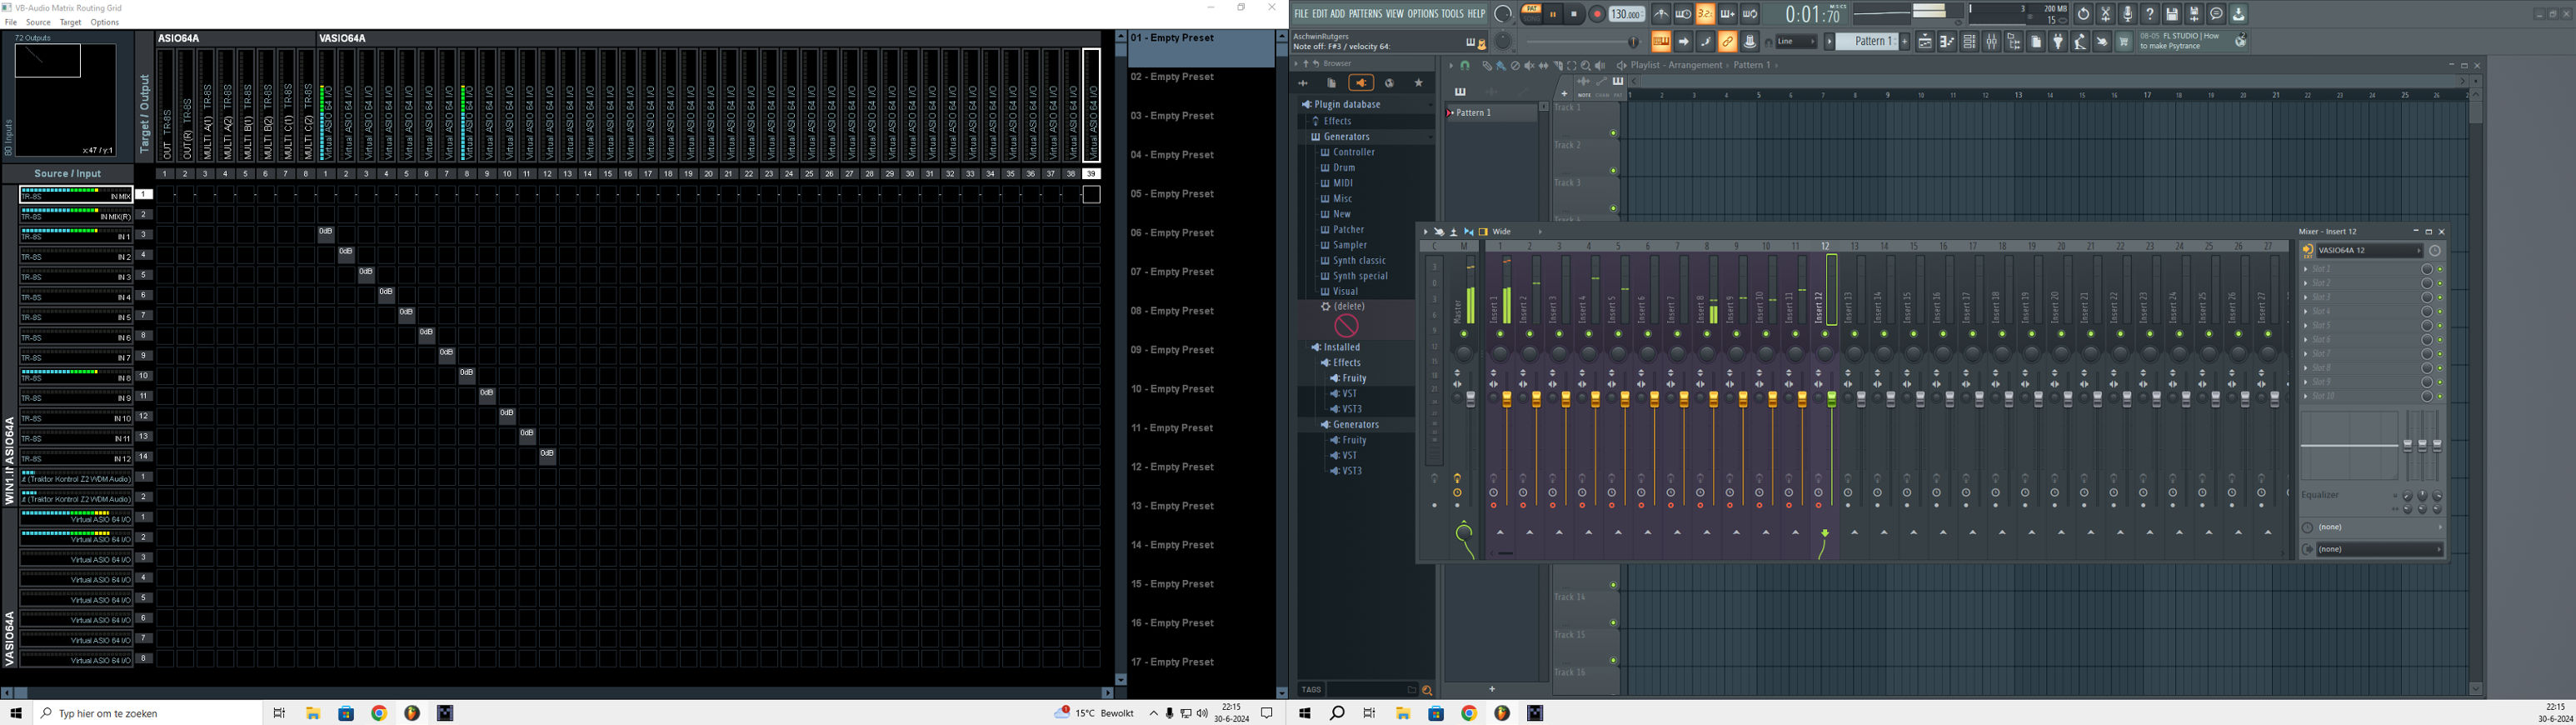The height and width of the screenshot is (725, 2576).
Task: Mute Insert 12 mixer track
Action: coord(1825,334)
